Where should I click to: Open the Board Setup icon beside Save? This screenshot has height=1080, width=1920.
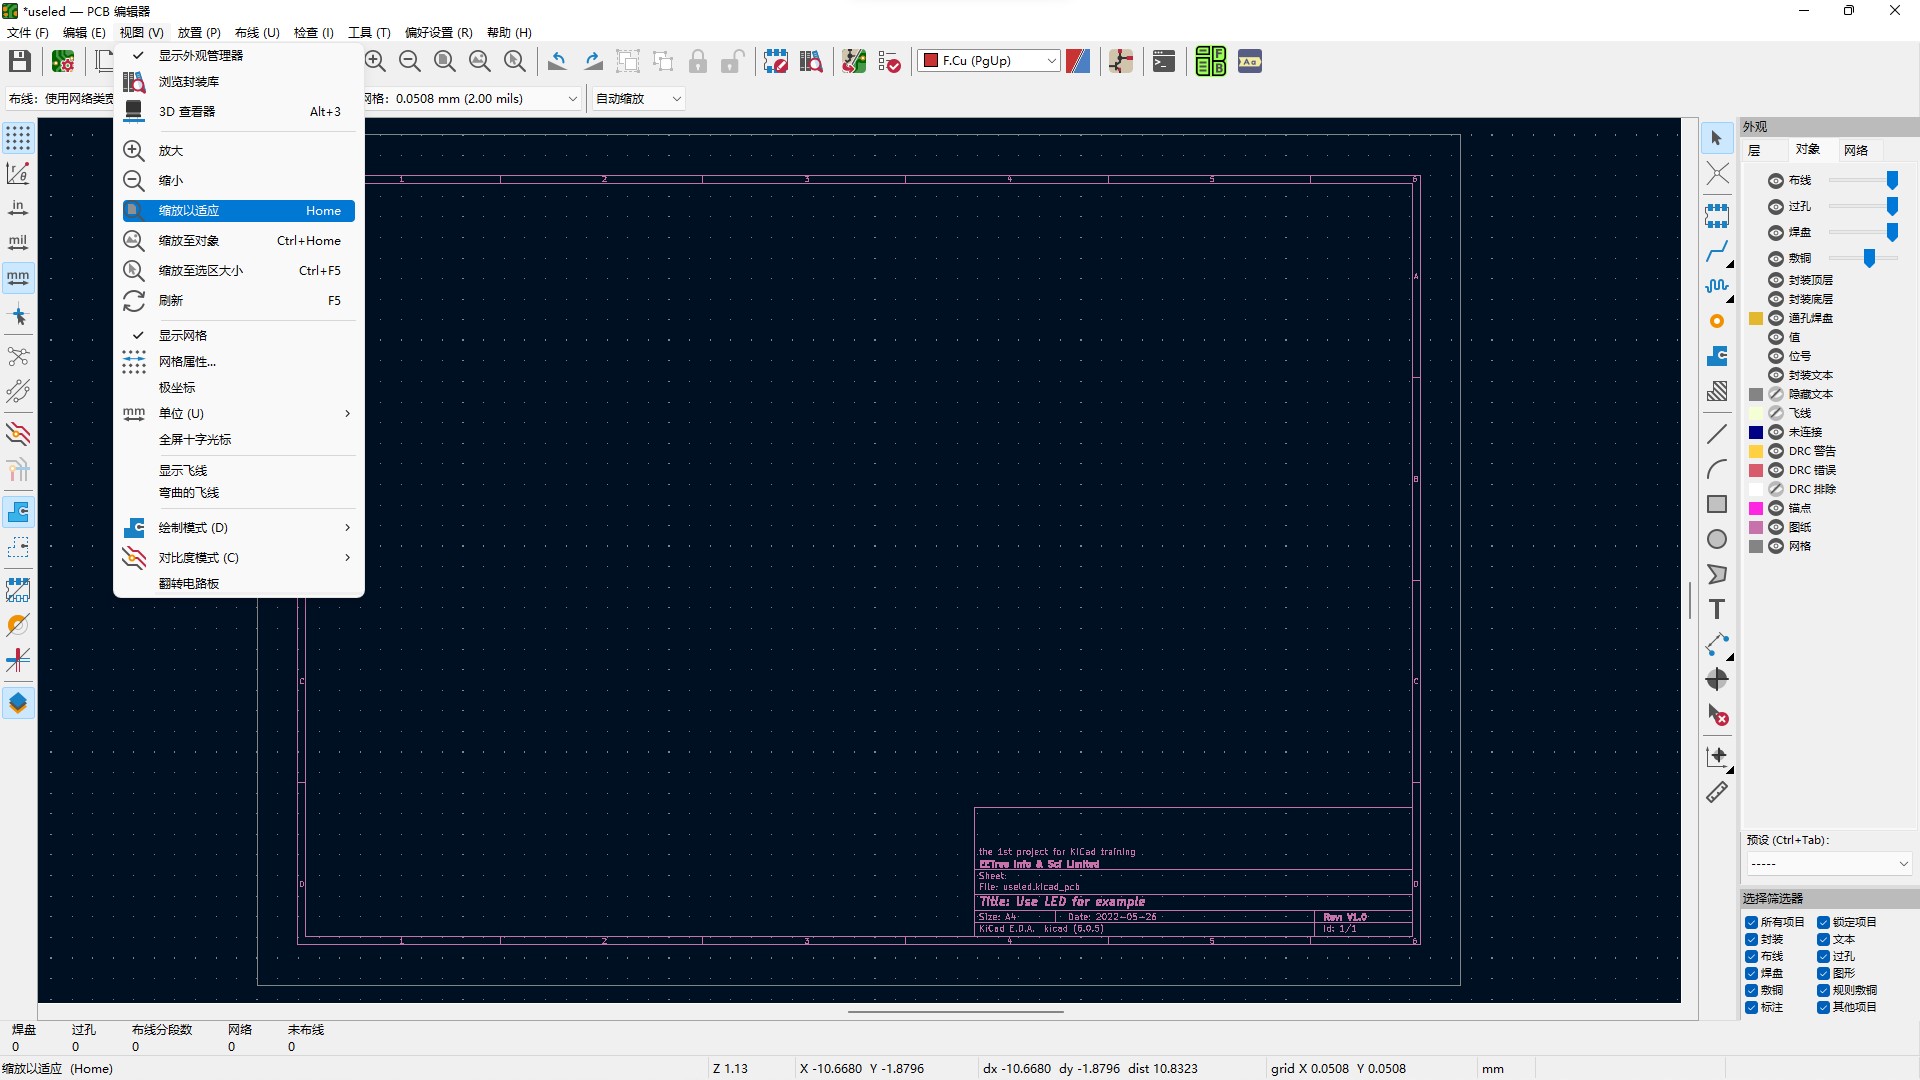pos(63,61)
